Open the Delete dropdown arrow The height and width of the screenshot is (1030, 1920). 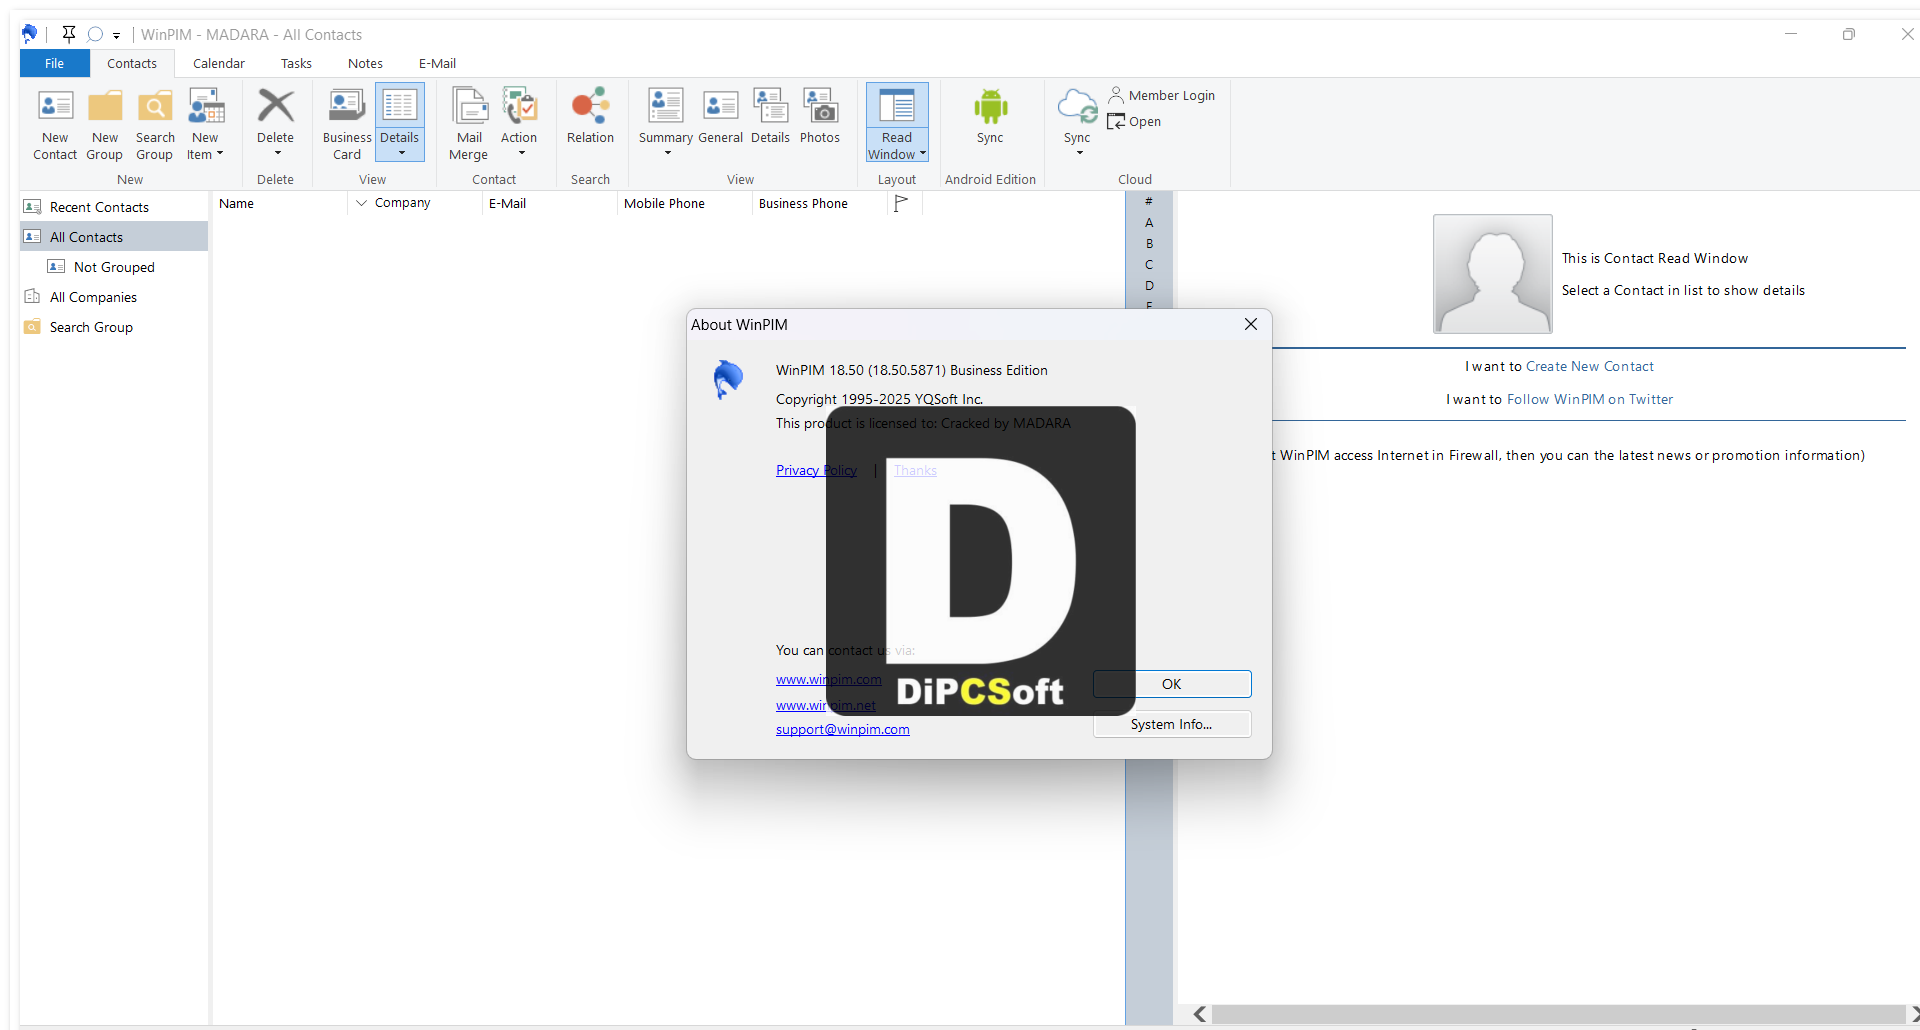click(x=277, y=154)
